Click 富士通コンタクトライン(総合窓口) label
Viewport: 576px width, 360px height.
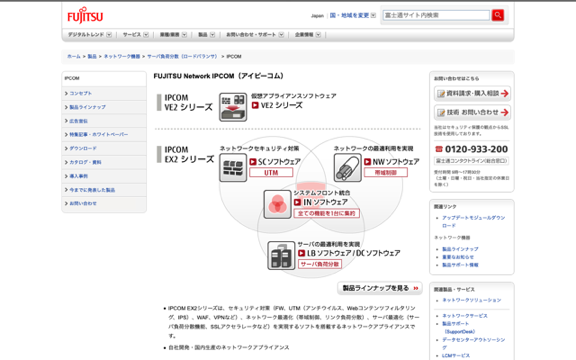(472, 161)
